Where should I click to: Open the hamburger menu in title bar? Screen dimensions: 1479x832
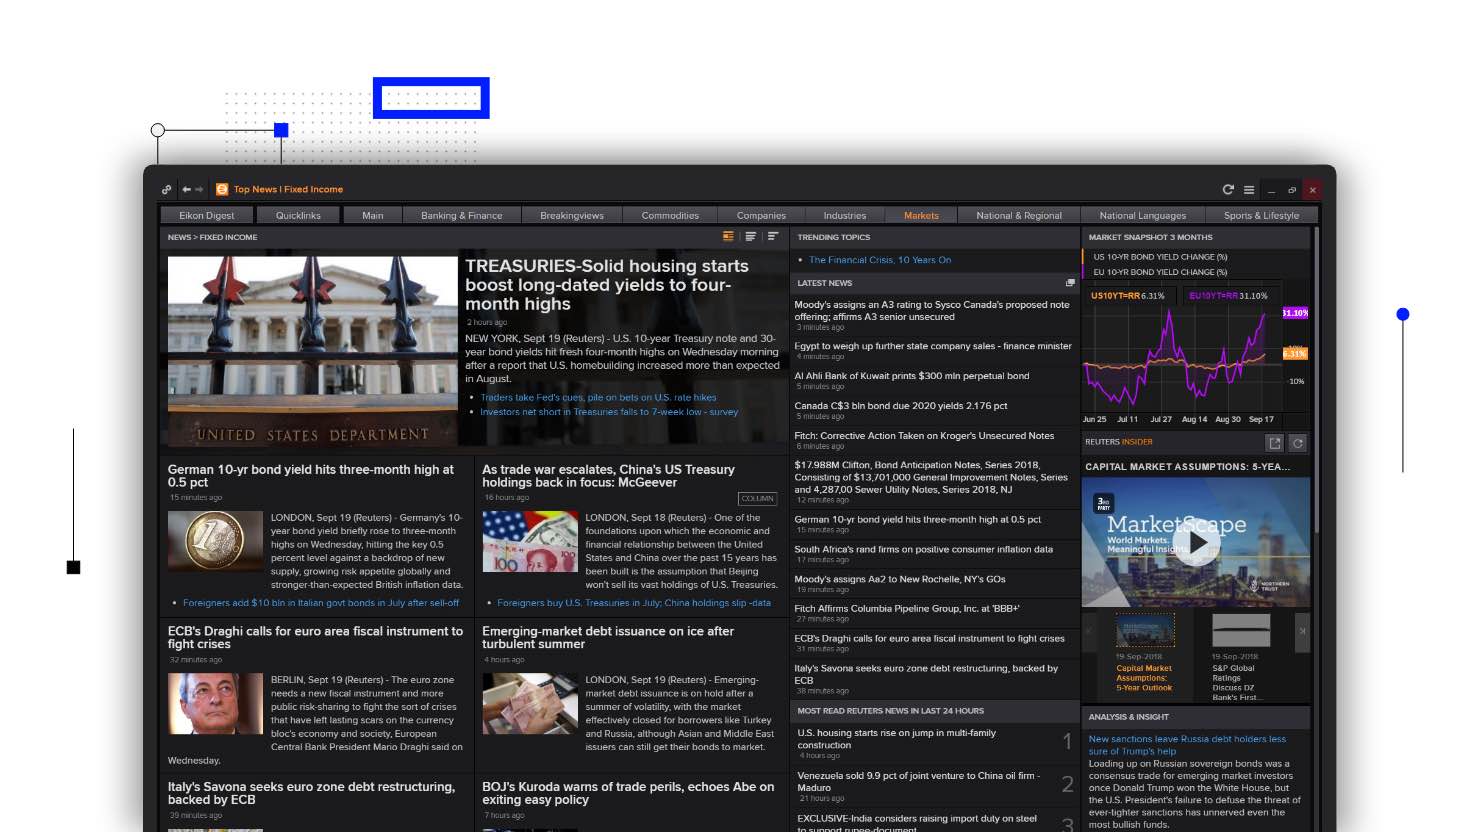click(x=1248, y=189)
